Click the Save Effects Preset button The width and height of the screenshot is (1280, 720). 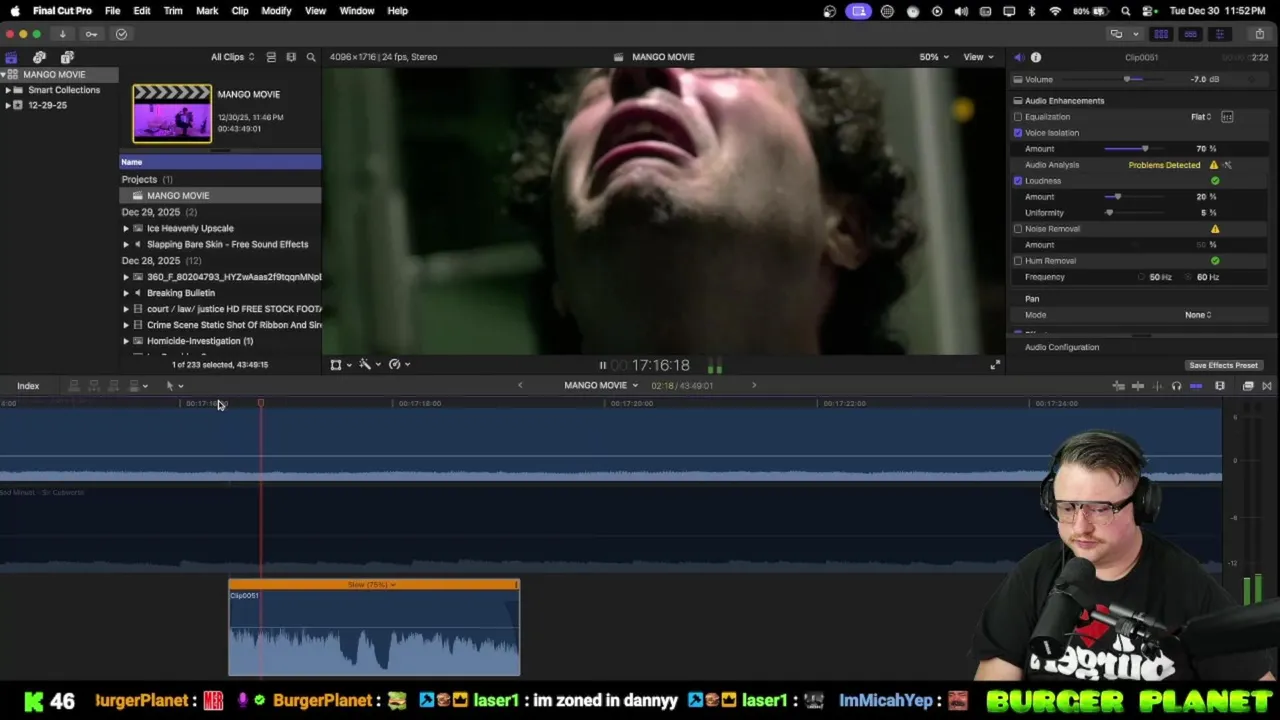coord(1223,366)
